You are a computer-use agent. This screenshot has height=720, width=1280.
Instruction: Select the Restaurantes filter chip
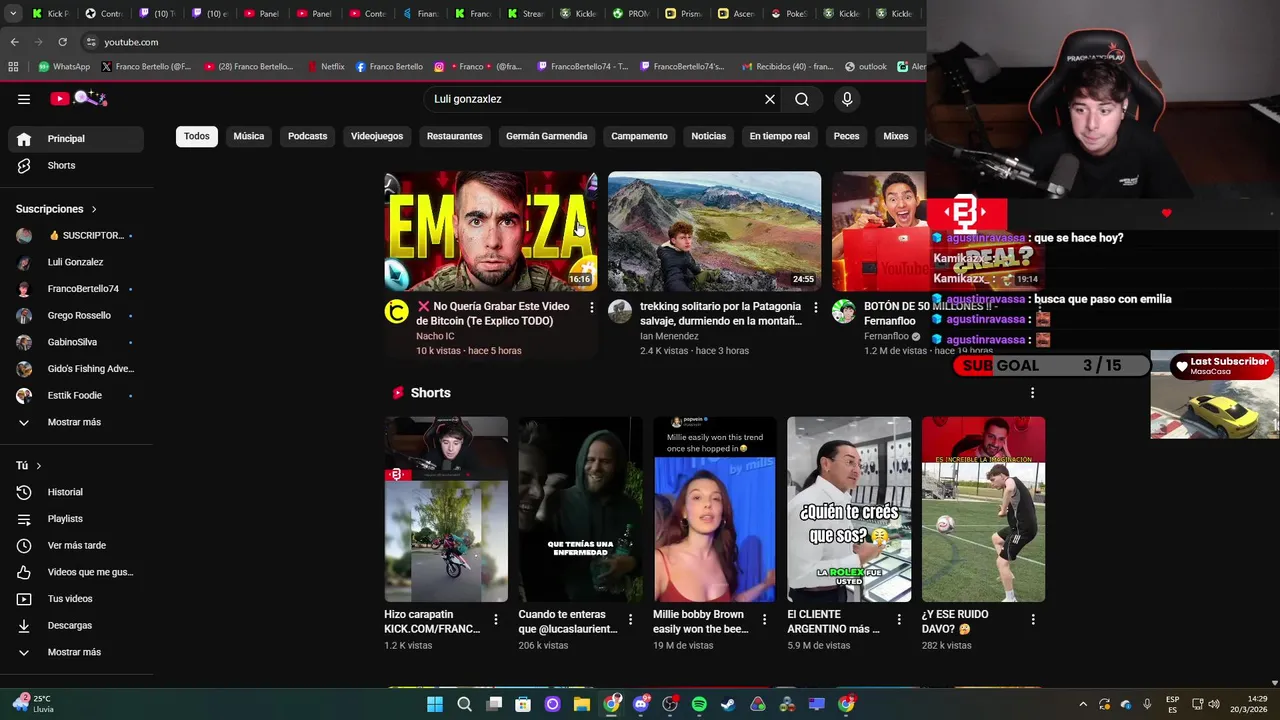click(x=455, y=136)
